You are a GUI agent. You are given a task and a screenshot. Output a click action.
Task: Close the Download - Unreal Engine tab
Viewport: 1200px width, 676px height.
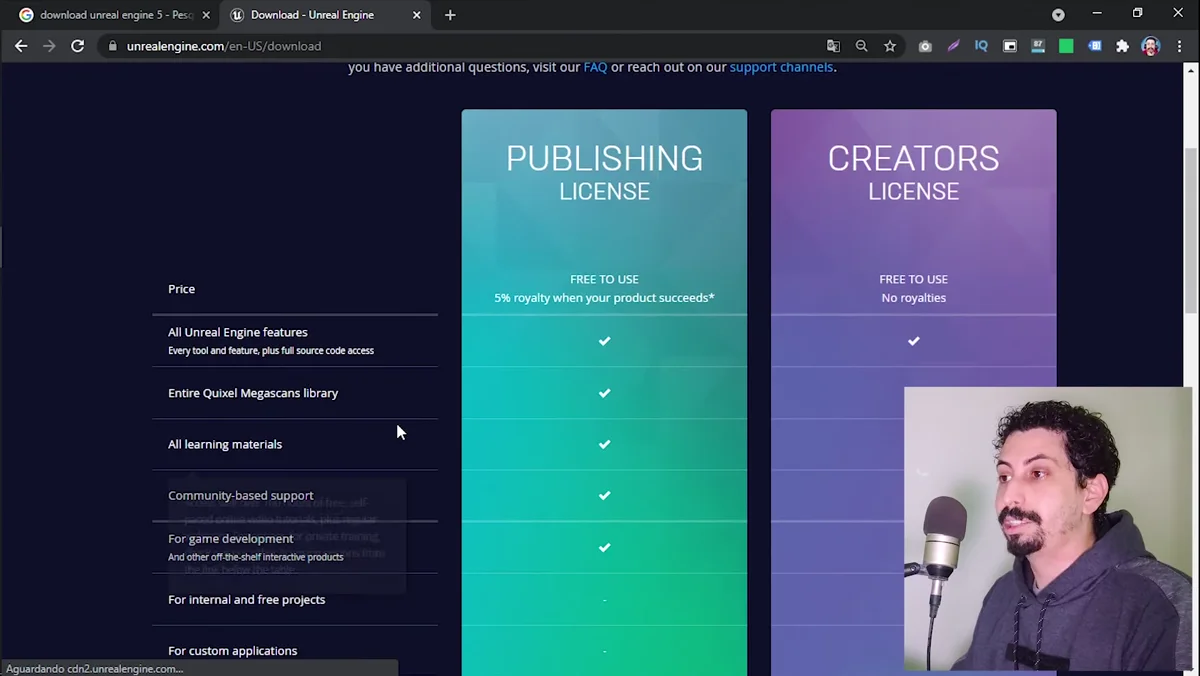pyautogui.click(x=417, y=15)
